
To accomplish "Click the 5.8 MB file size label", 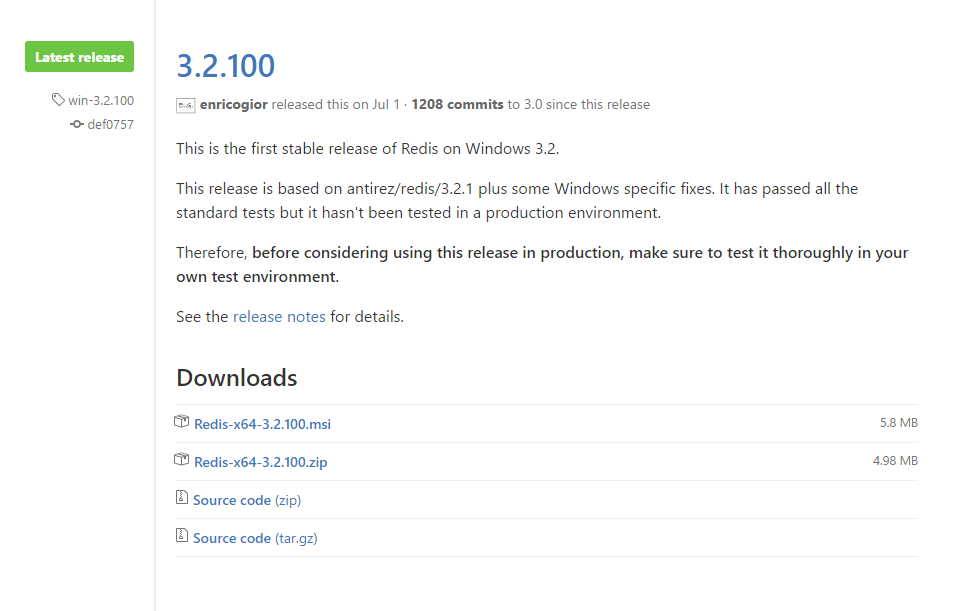I will (898, 423).
